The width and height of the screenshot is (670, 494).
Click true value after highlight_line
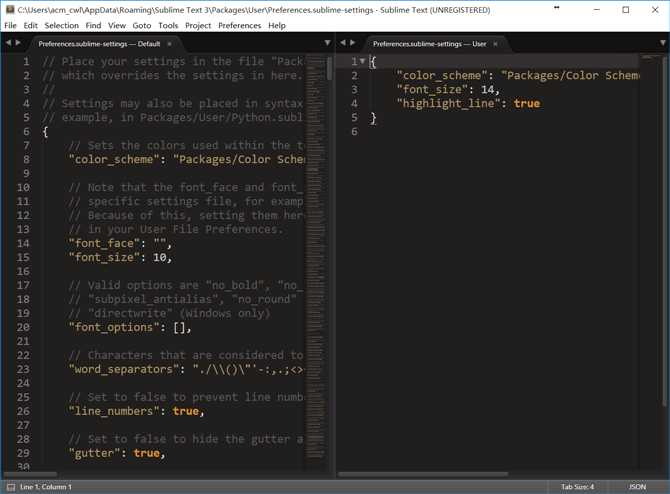click(x=526, y=103)
